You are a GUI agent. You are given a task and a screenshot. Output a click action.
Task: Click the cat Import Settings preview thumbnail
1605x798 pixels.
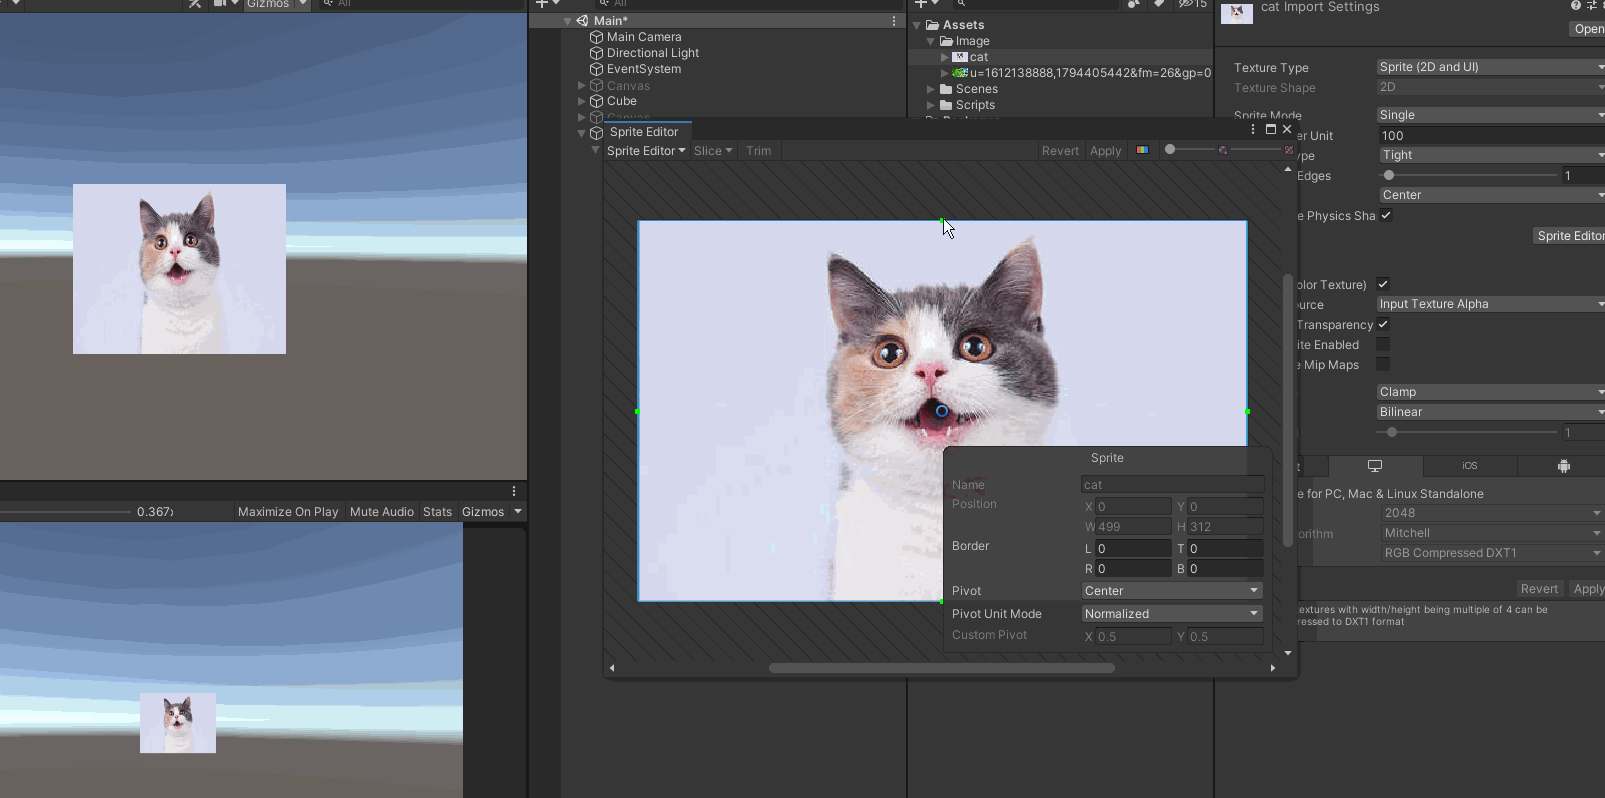pos(1237,12)
